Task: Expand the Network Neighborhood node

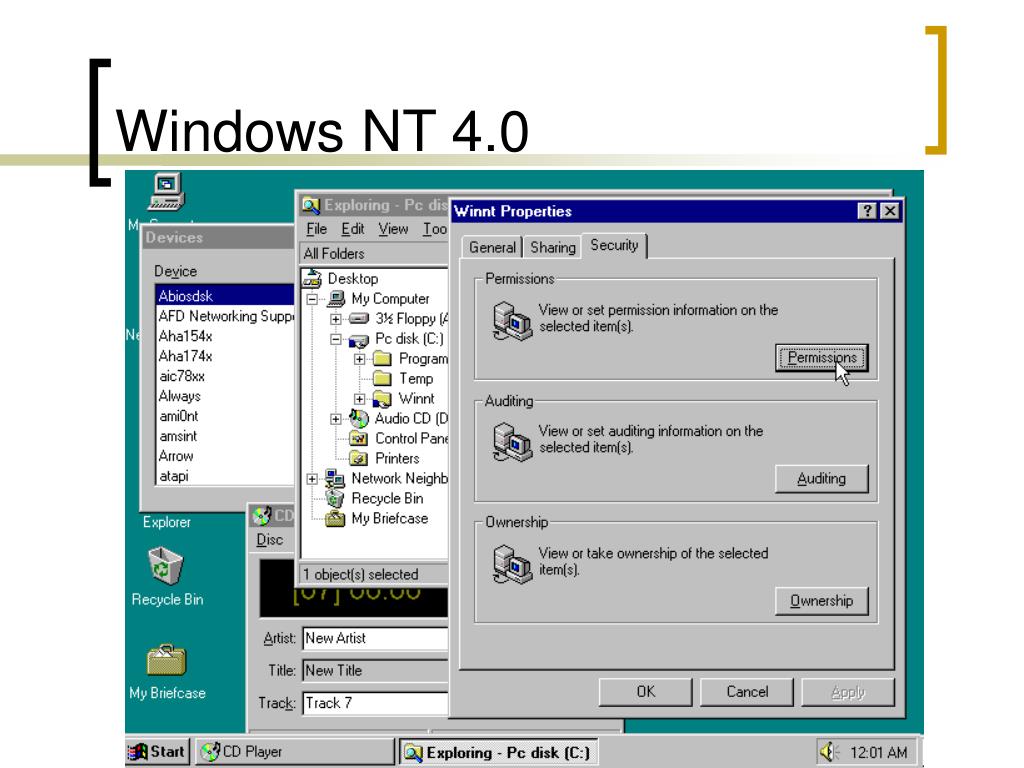Action: click(x=312, y=479)
